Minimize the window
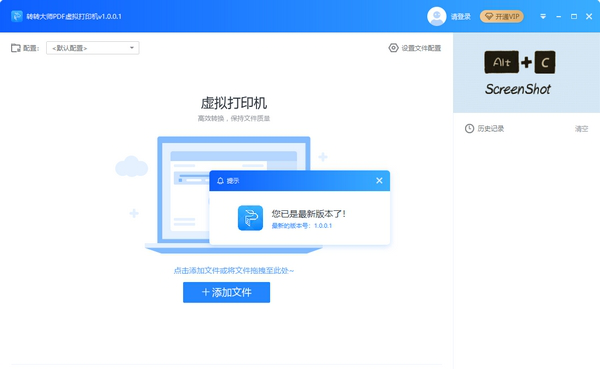The image size is (600, 383). pos(559,16)
